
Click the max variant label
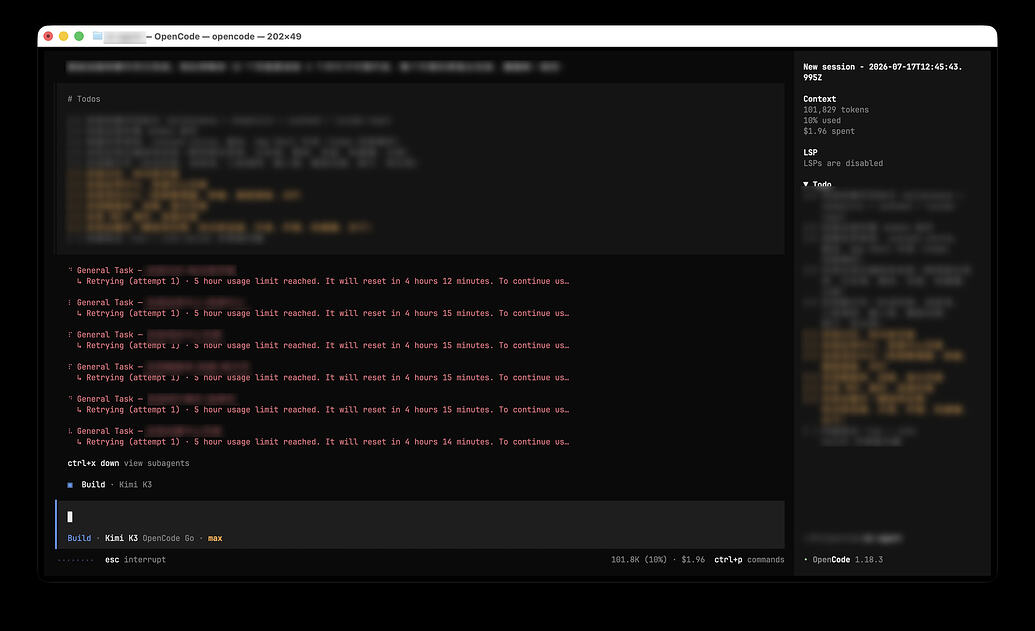click(x=215, y=539)
